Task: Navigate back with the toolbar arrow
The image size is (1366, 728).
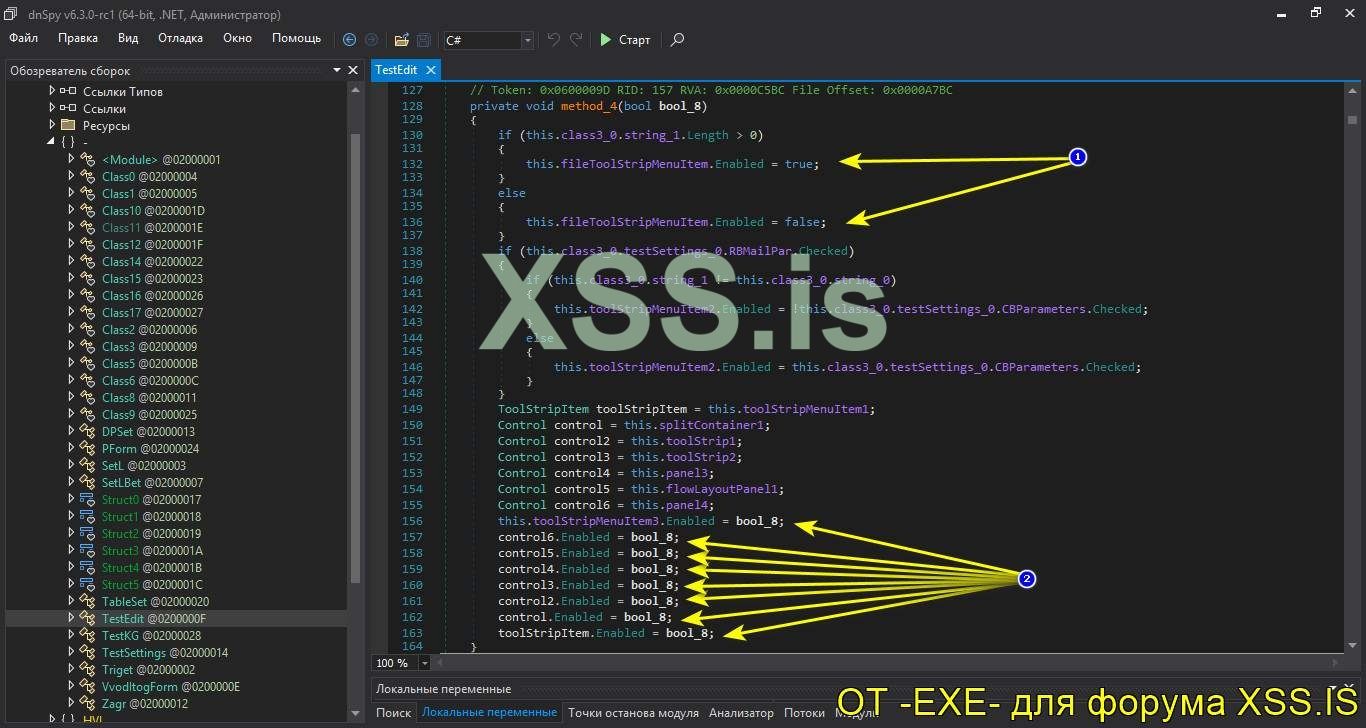Action: [349, 40]
